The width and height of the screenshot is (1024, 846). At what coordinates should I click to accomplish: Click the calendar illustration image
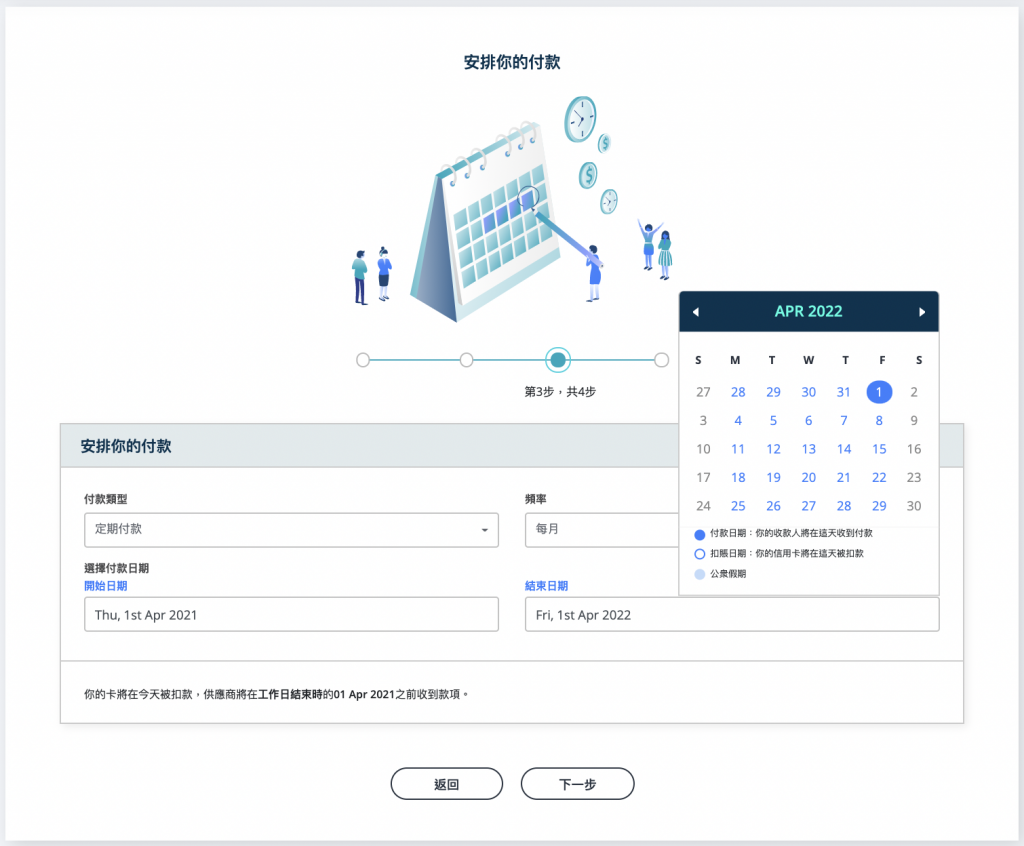coord(513,209)
